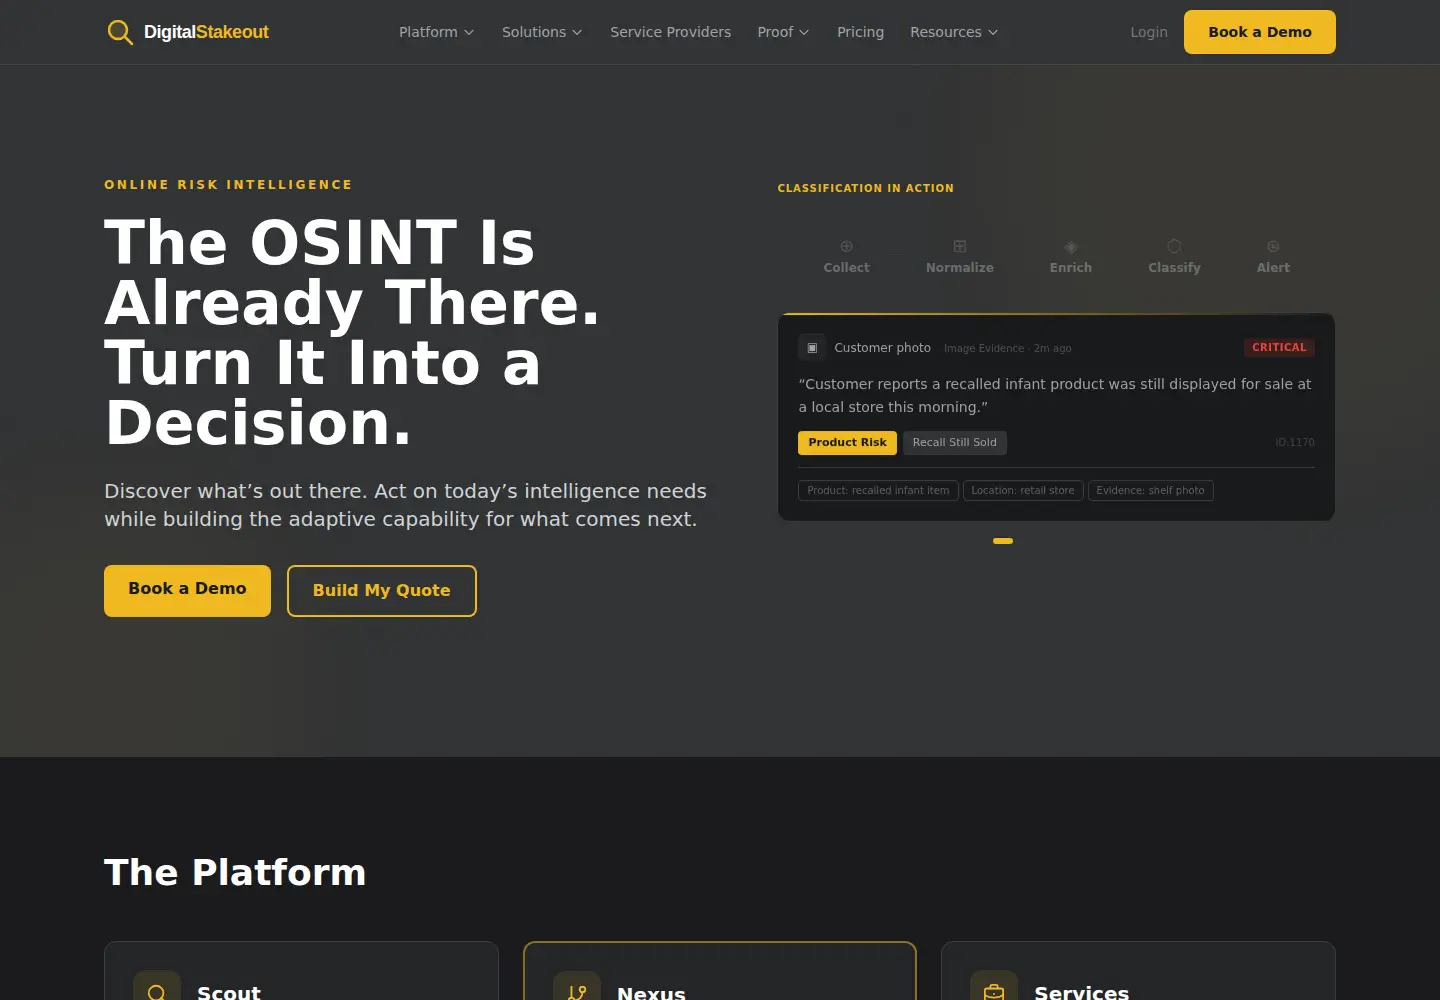
Task: Click the Alert step icon
Action: tap(1273, 246)
